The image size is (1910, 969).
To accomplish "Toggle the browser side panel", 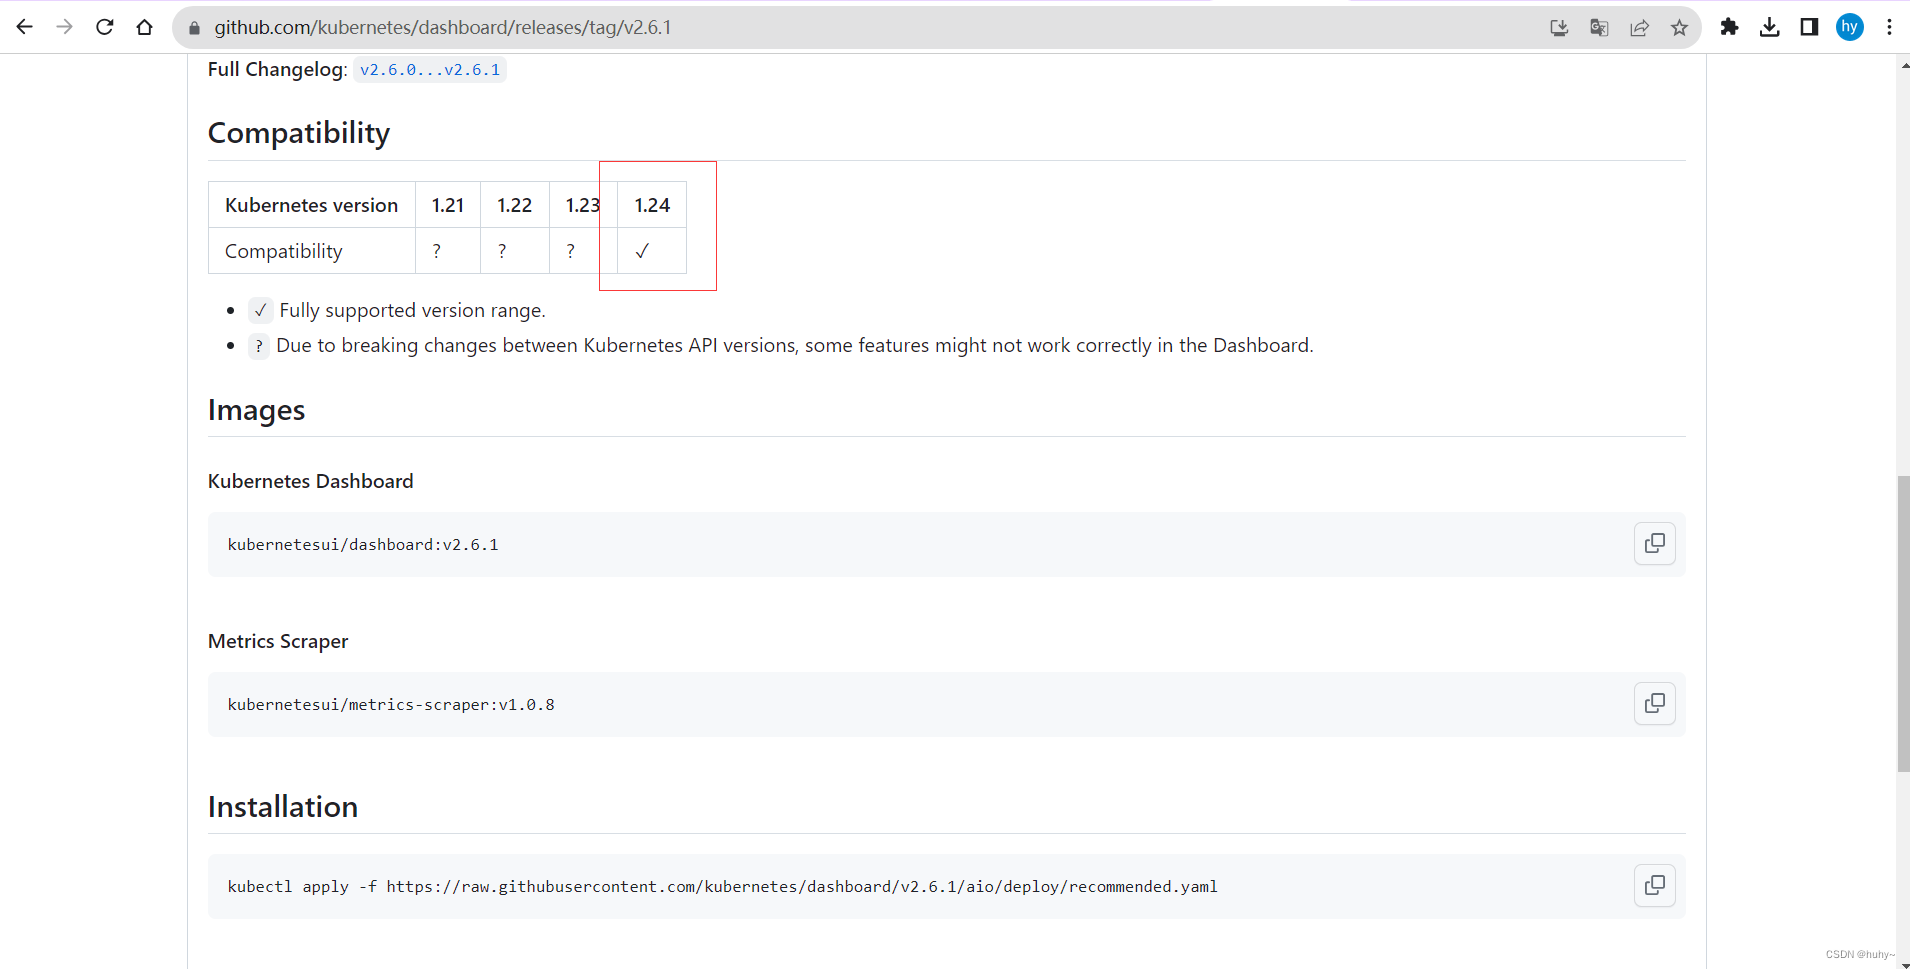I will point(1809,27).
